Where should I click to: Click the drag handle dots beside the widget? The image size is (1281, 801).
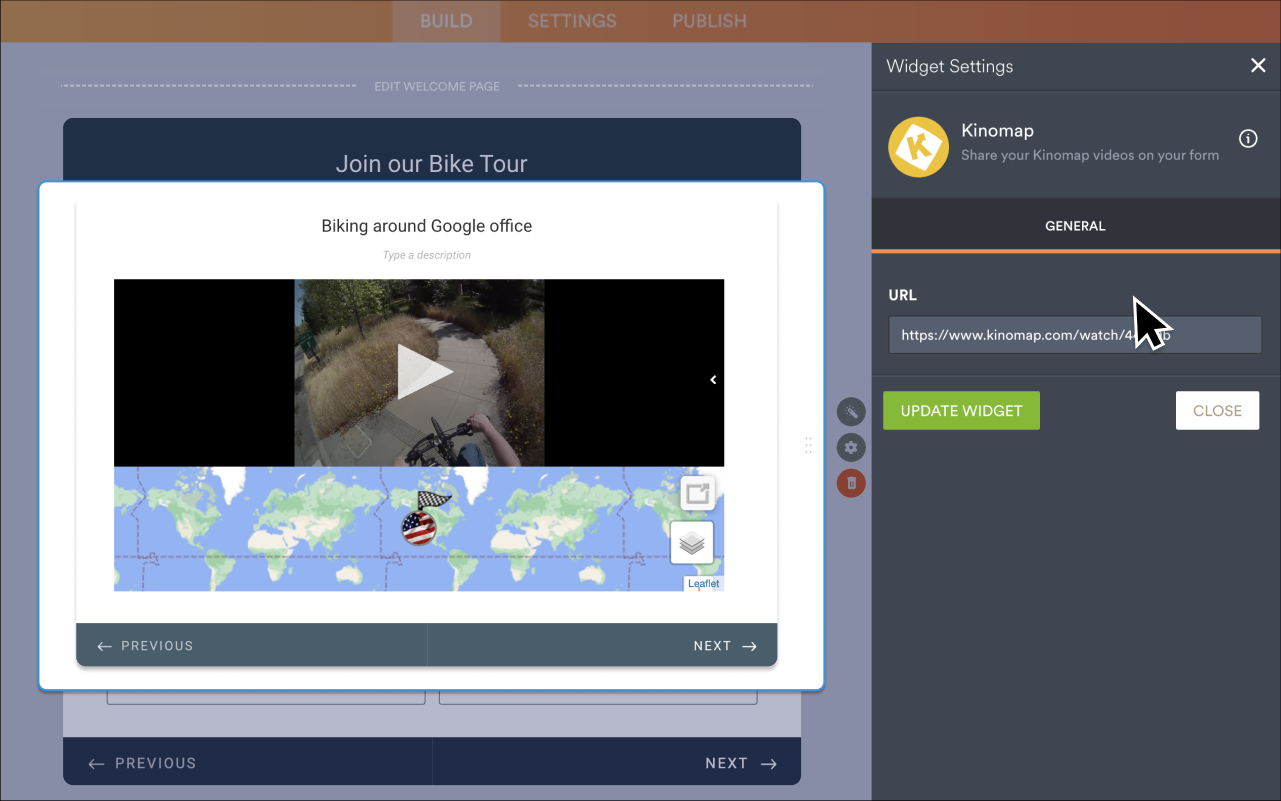pos(808,446)
